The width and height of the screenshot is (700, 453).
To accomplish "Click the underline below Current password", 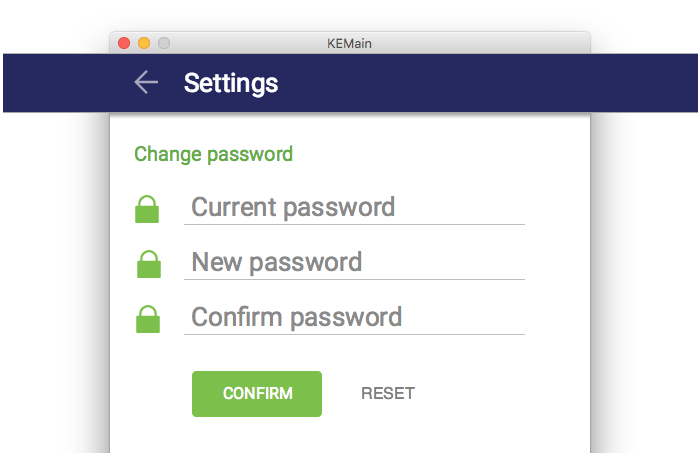I will (x=355, y=224).
